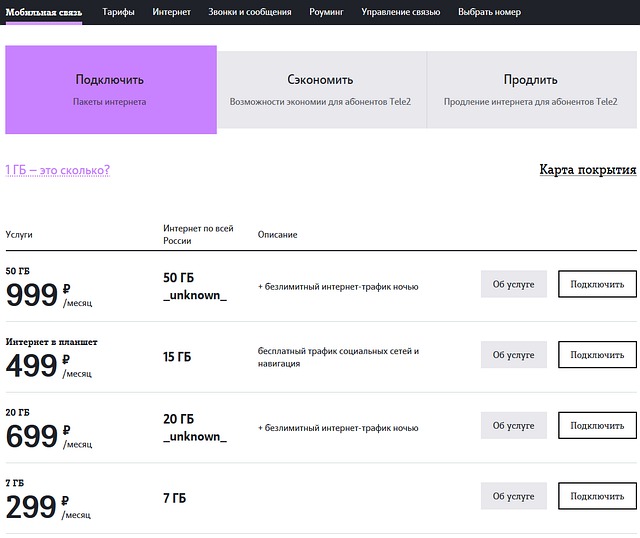Open the Роуминг menu item
The image size is (640, 538).
point(326,12)
